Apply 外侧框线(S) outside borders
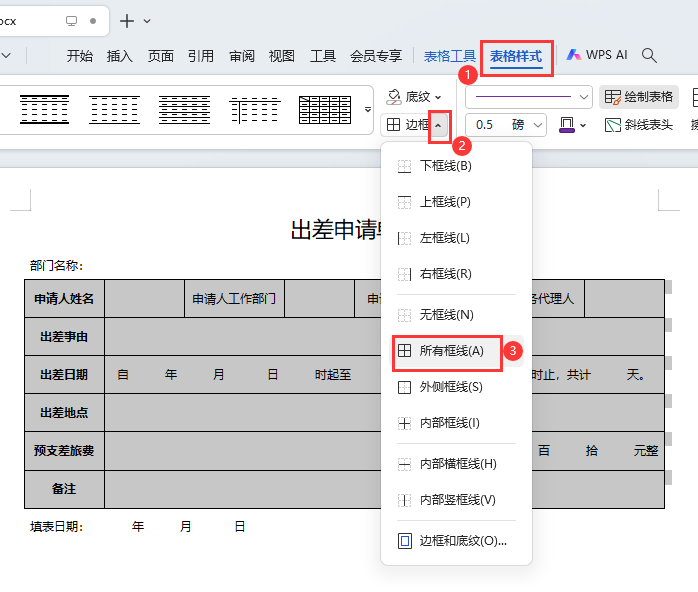This screenshot has height=592, width=698. click(456, 387)
